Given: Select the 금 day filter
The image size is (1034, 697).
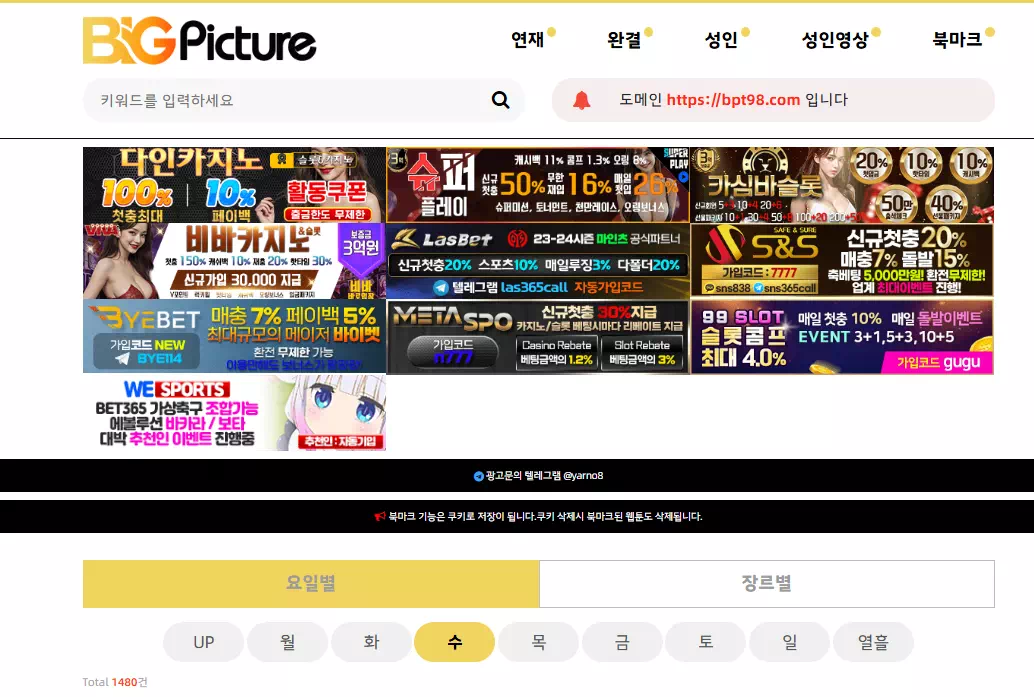Looking at the screenshot, I should coord(623,642).
